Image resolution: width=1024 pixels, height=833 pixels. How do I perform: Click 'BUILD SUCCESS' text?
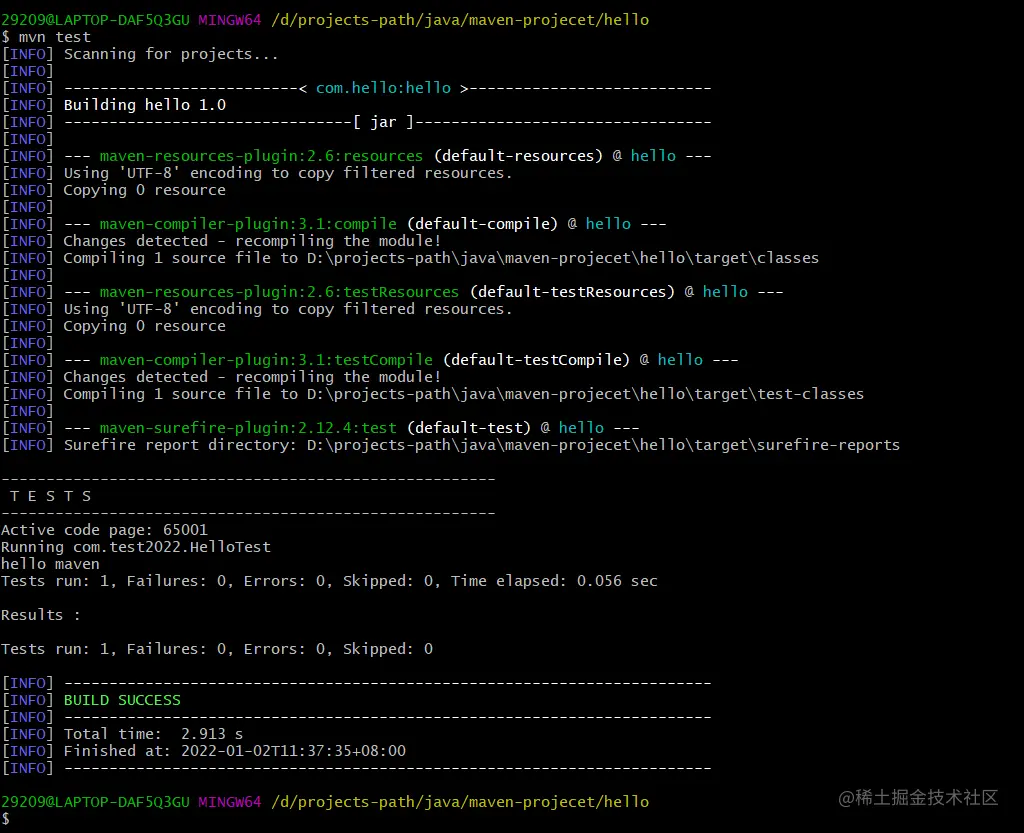(122, 700)
